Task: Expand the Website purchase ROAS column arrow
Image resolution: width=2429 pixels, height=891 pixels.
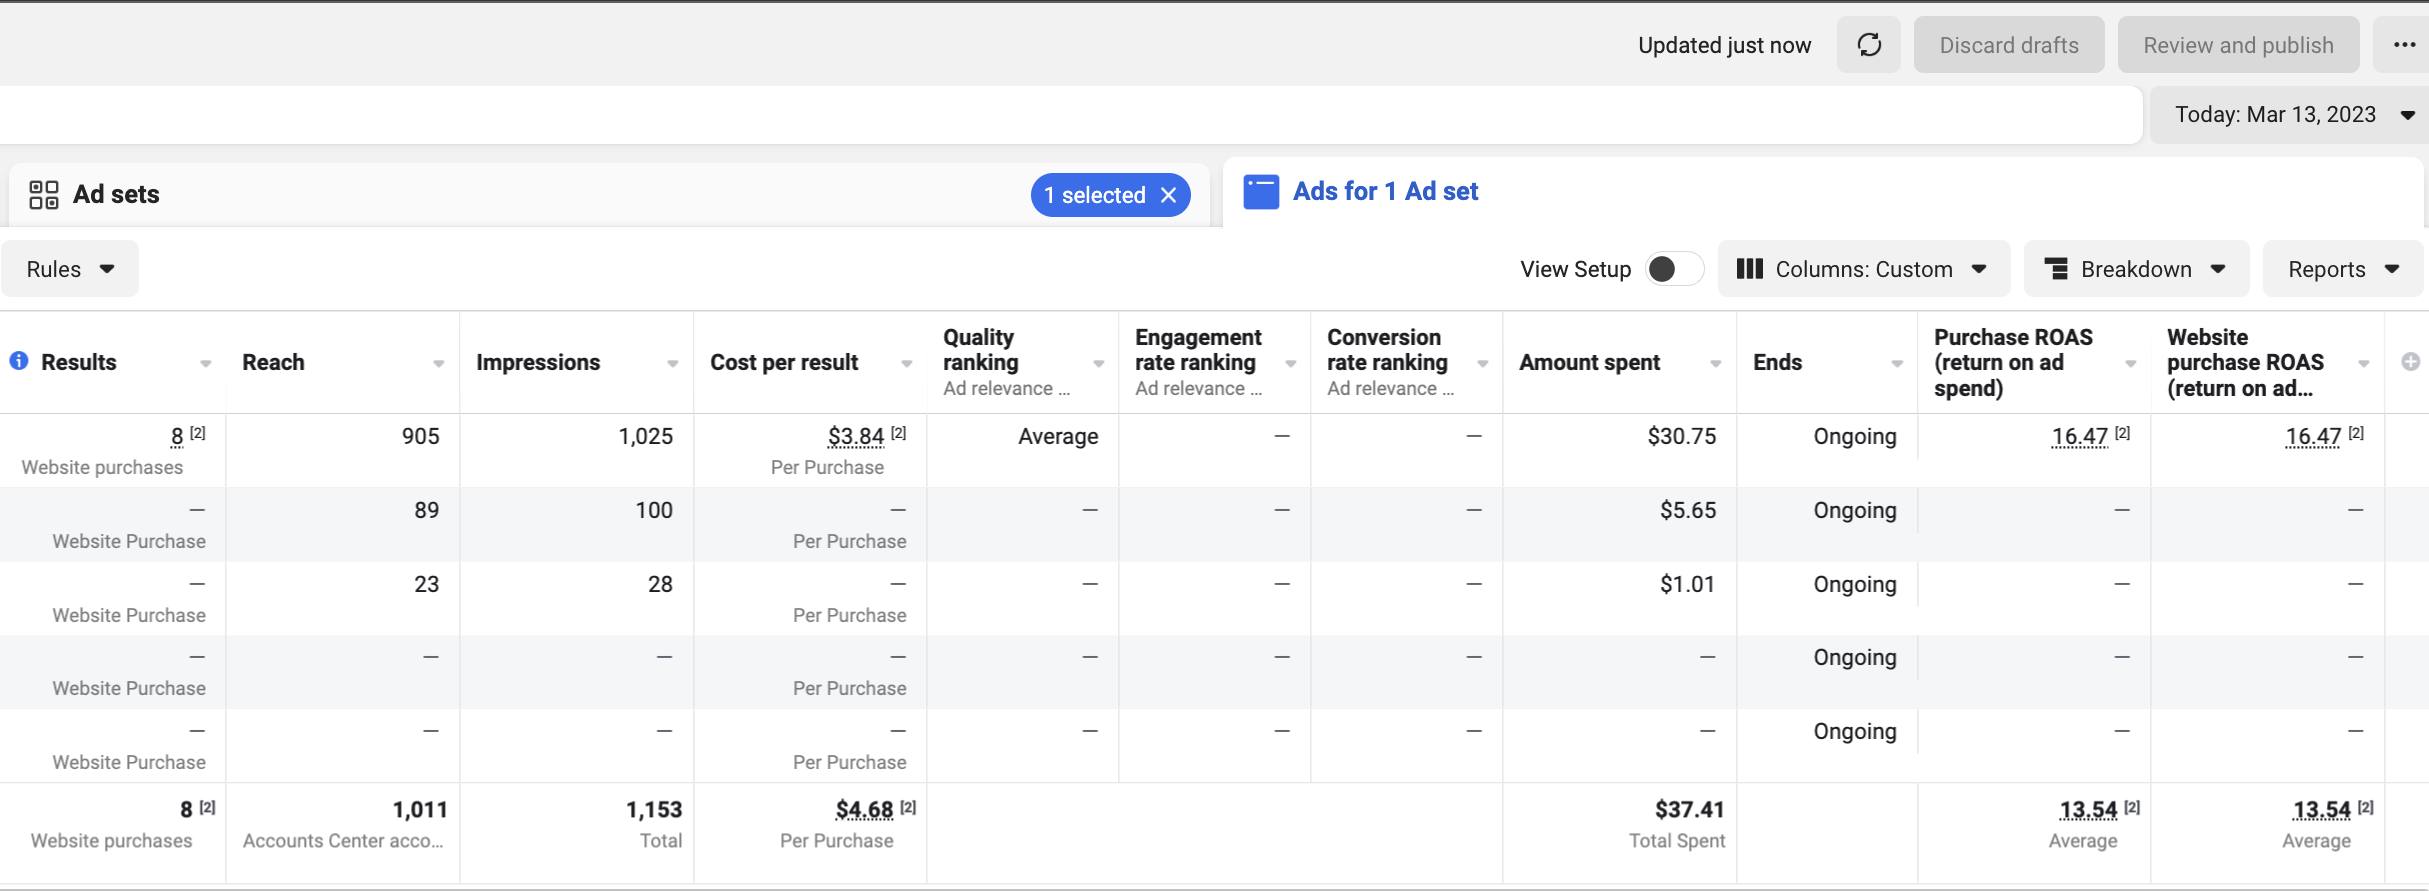Action: tap(2364, 364)
